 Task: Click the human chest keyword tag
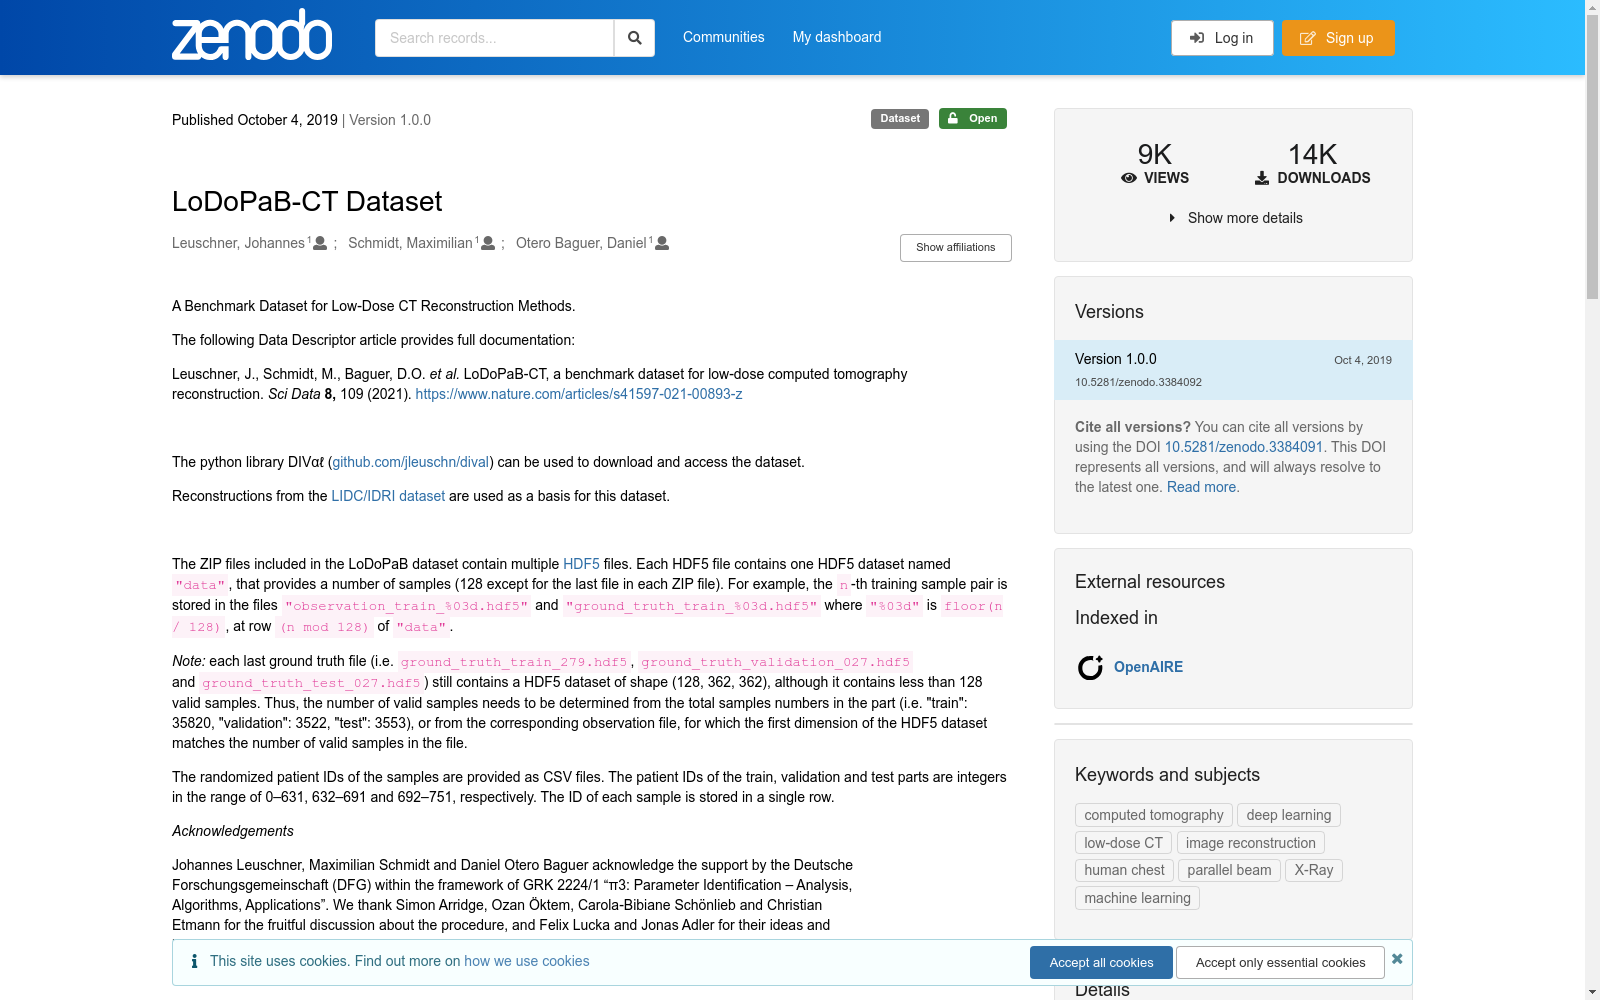pos(1125,870)
